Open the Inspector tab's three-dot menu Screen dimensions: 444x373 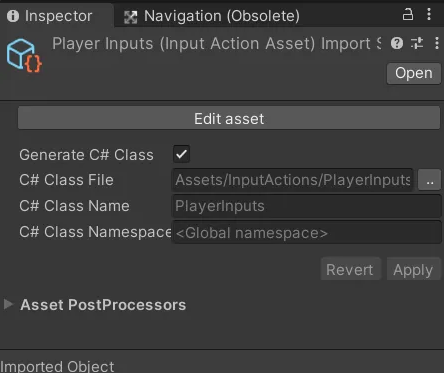(x=429, y=14)
